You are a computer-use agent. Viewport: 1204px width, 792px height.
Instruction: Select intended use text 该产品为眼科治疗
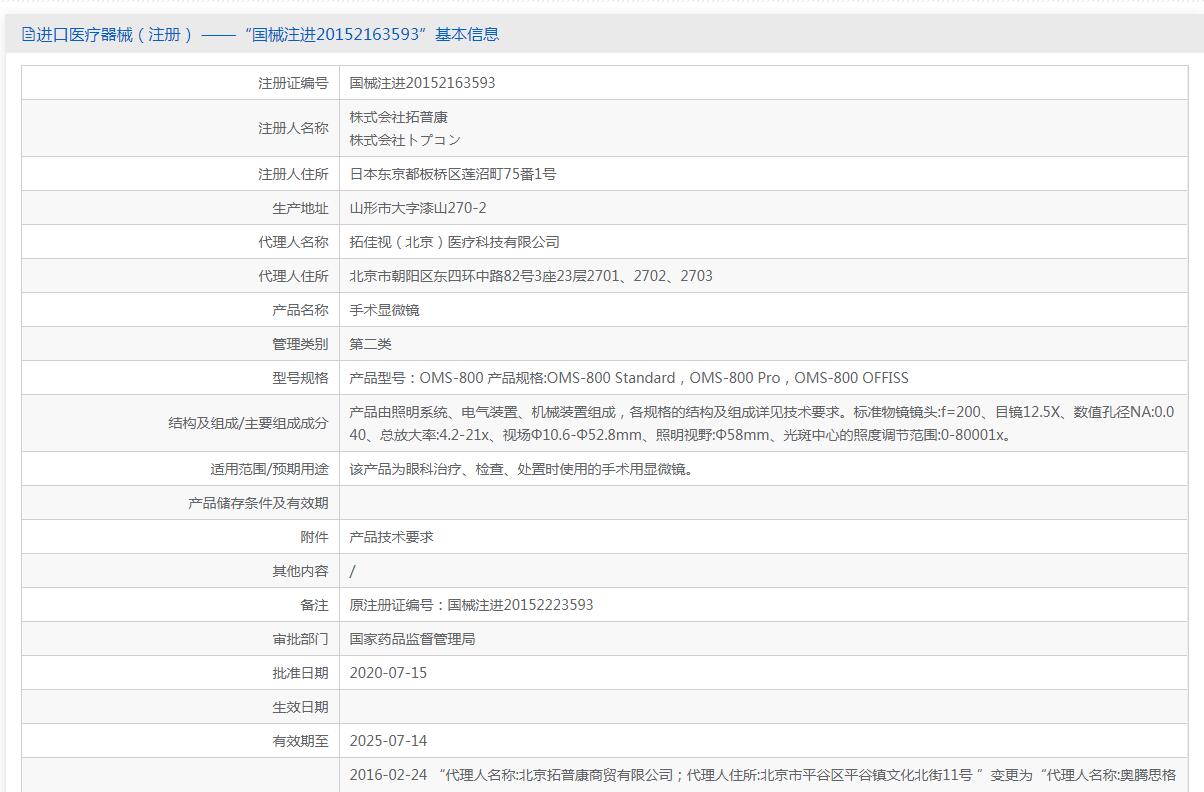click(521, 469)
